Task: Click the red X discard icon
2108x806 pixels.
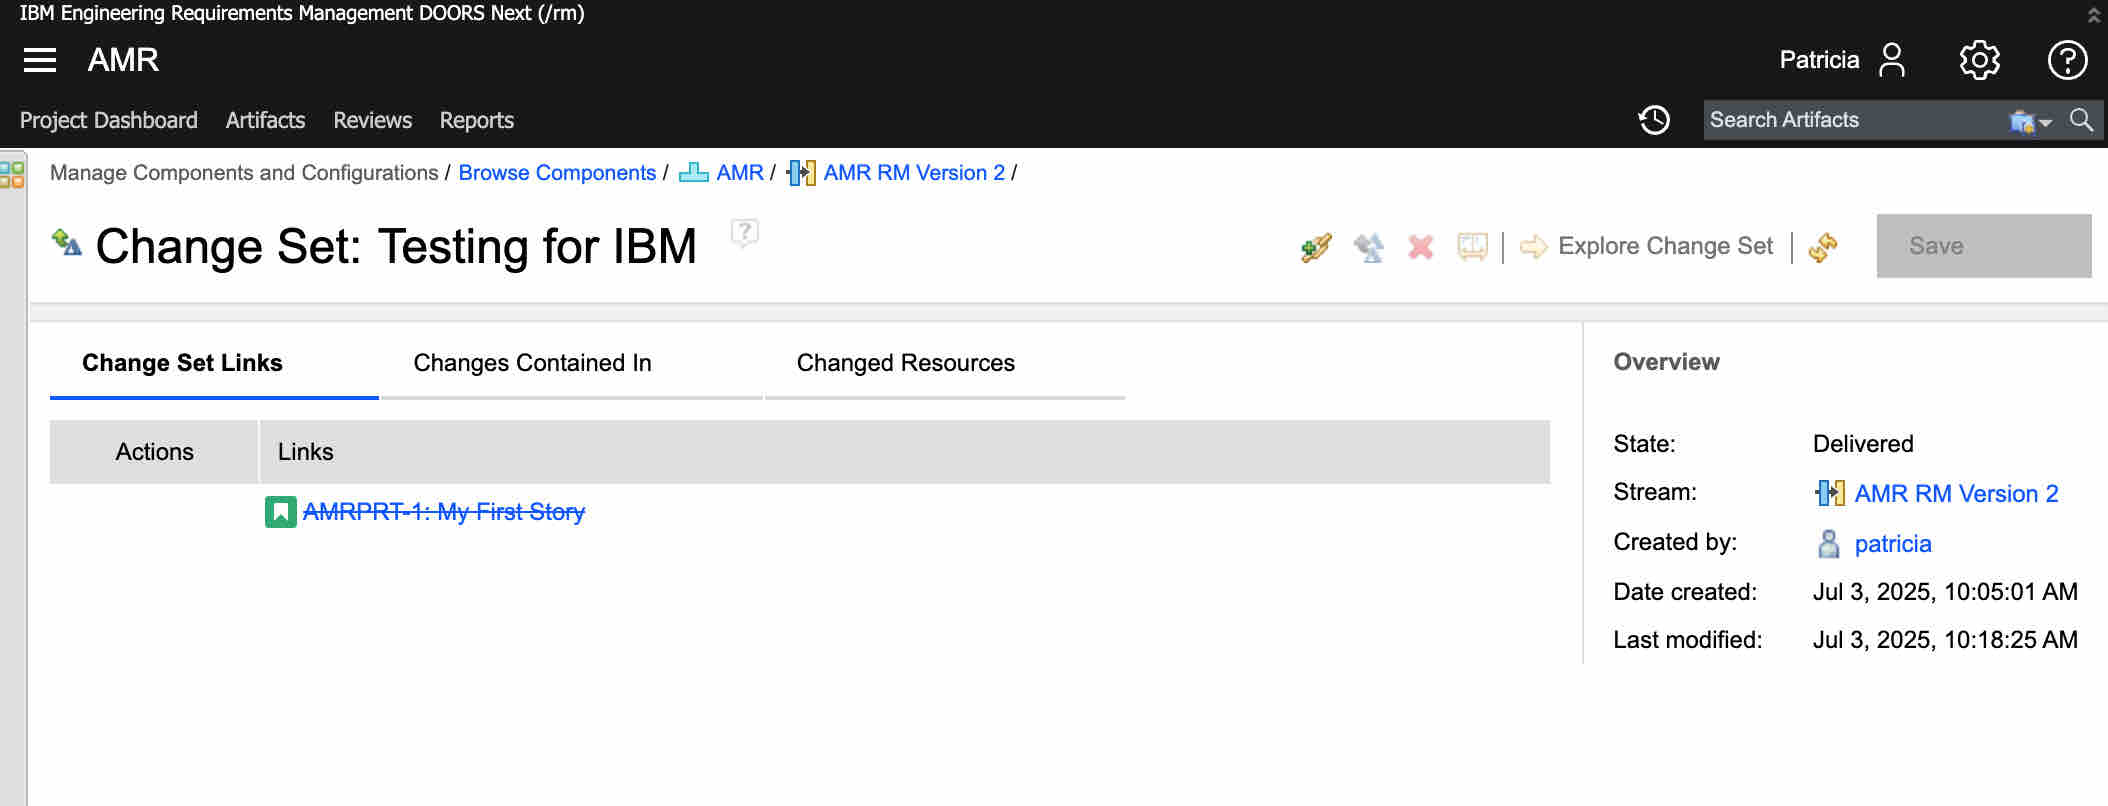Action: (x=1420, y=247)
